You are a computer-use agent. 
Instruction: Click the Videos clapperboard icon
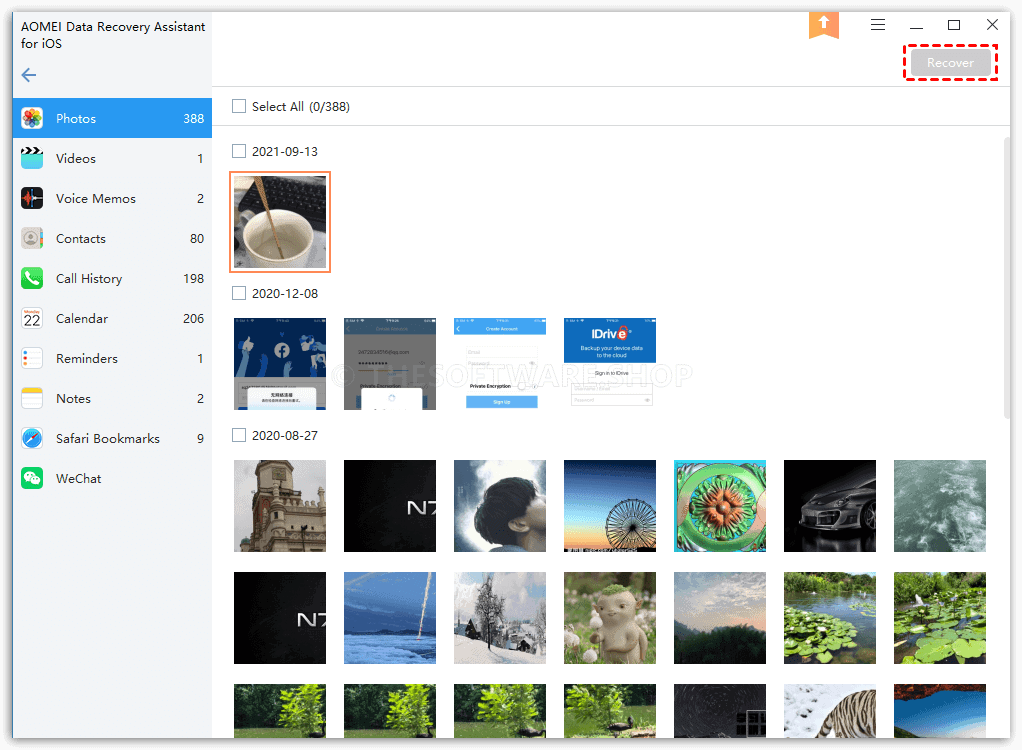(32, 158)
